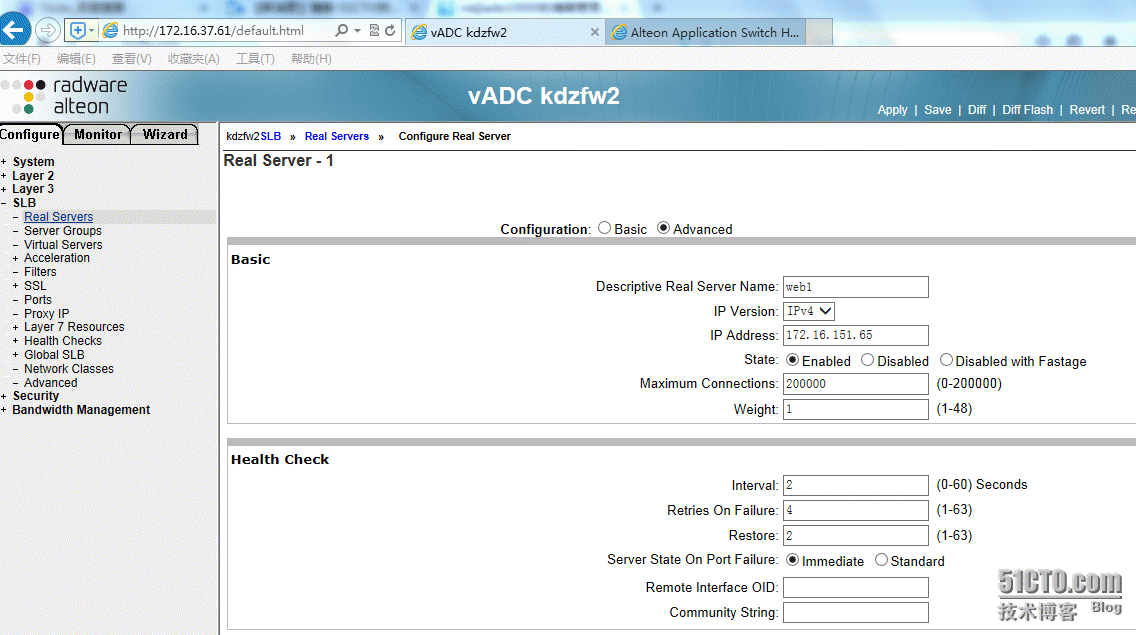The height and width of the screenshot is (635, 1136).
Task: Expand the Layer 2 tree node
Action: click(x=4, y=175)
